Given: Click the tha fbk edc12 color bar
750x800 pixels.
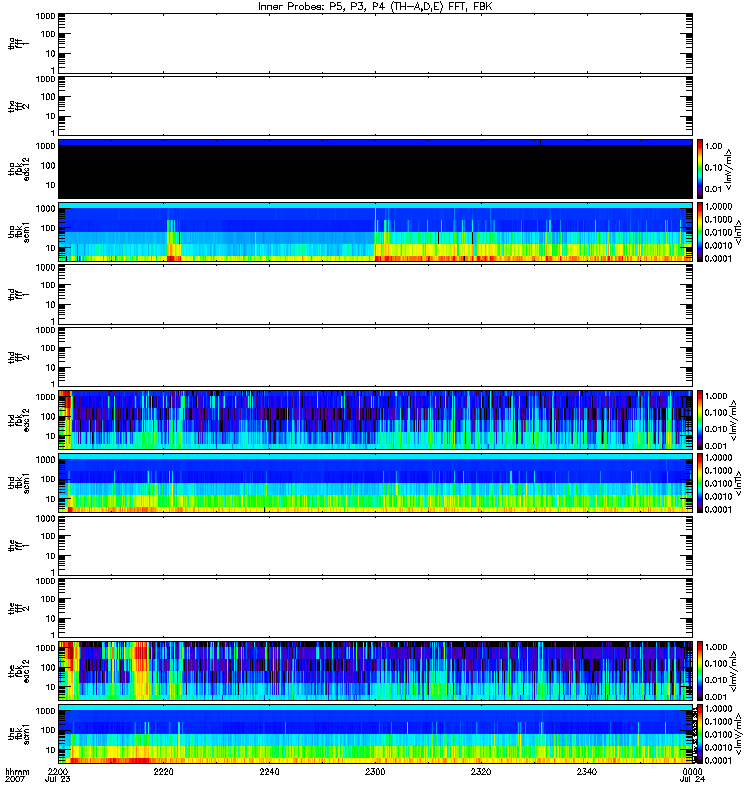Looking at the screenshot, I should (x=700, y=169).
